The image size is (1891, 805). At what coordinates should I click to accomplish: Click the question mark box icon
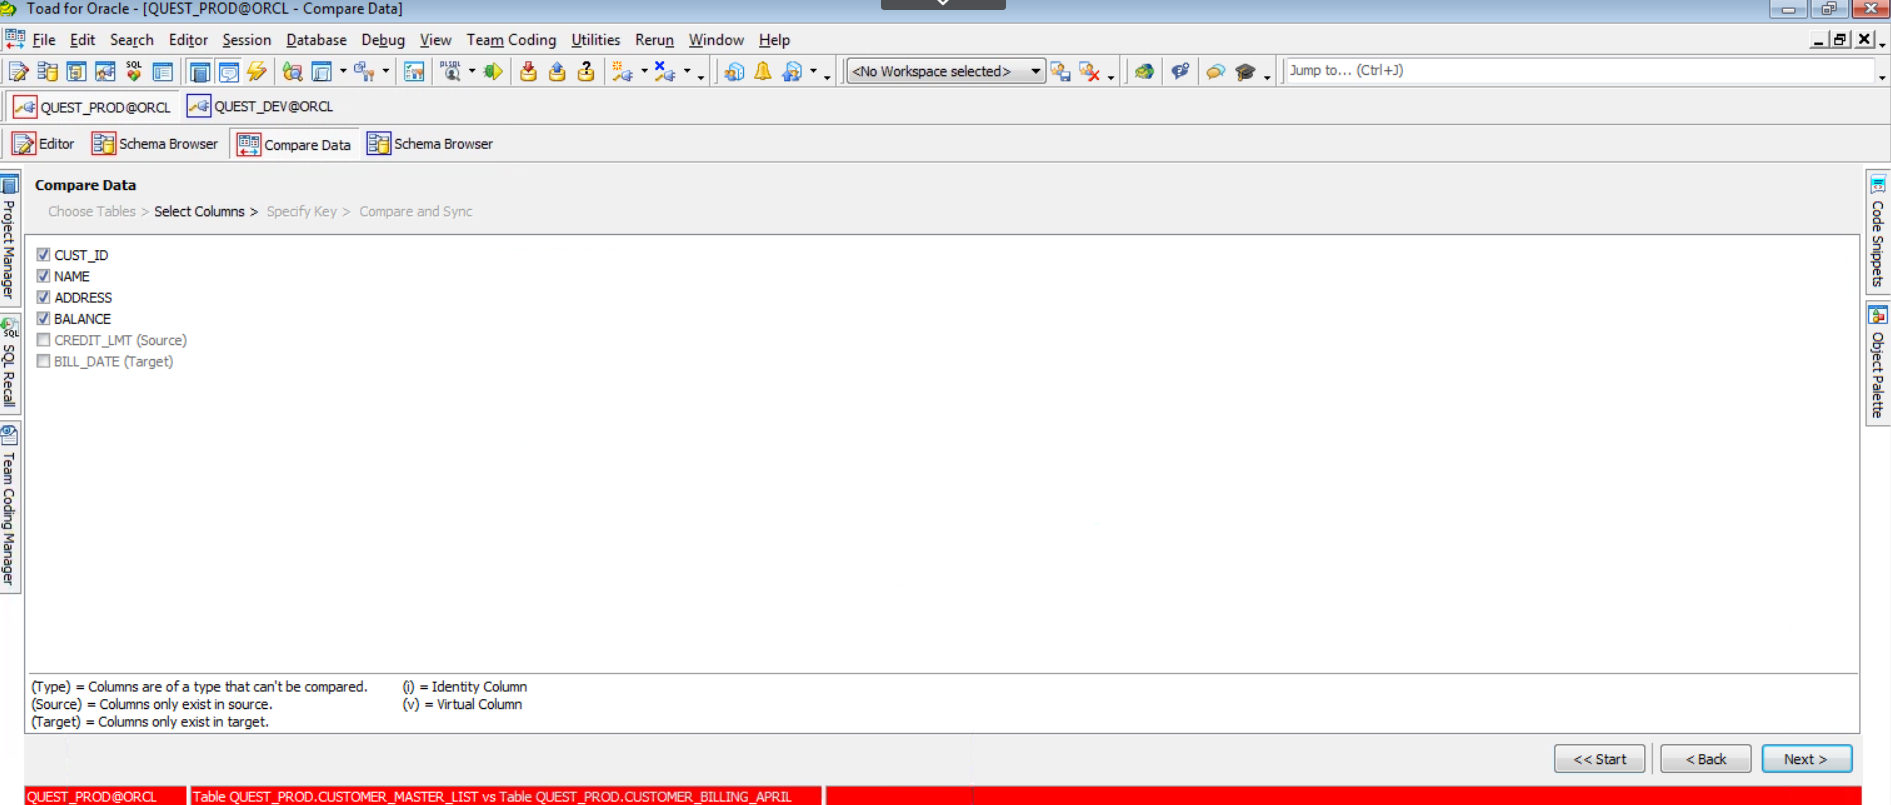(586, 71)
